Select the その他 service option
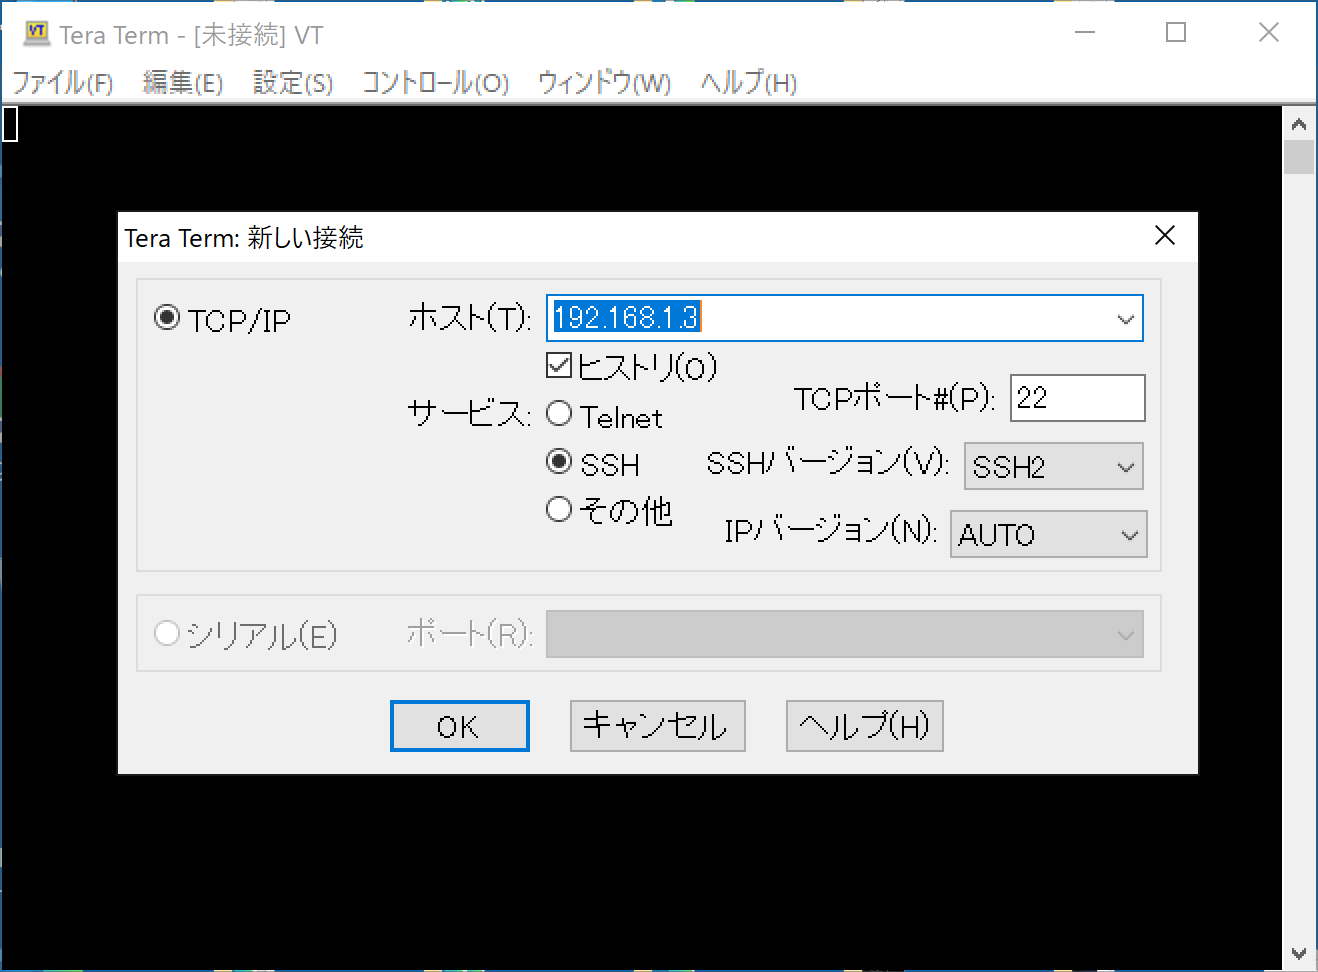 pyautogui.click(x=559, y=509)
